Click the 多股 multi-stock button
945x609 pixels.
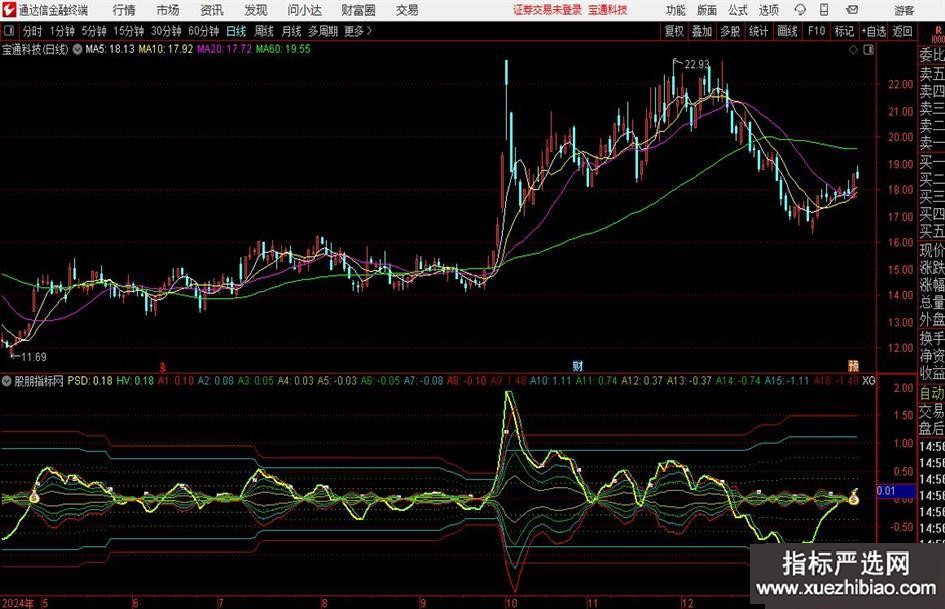click(730, 31)
